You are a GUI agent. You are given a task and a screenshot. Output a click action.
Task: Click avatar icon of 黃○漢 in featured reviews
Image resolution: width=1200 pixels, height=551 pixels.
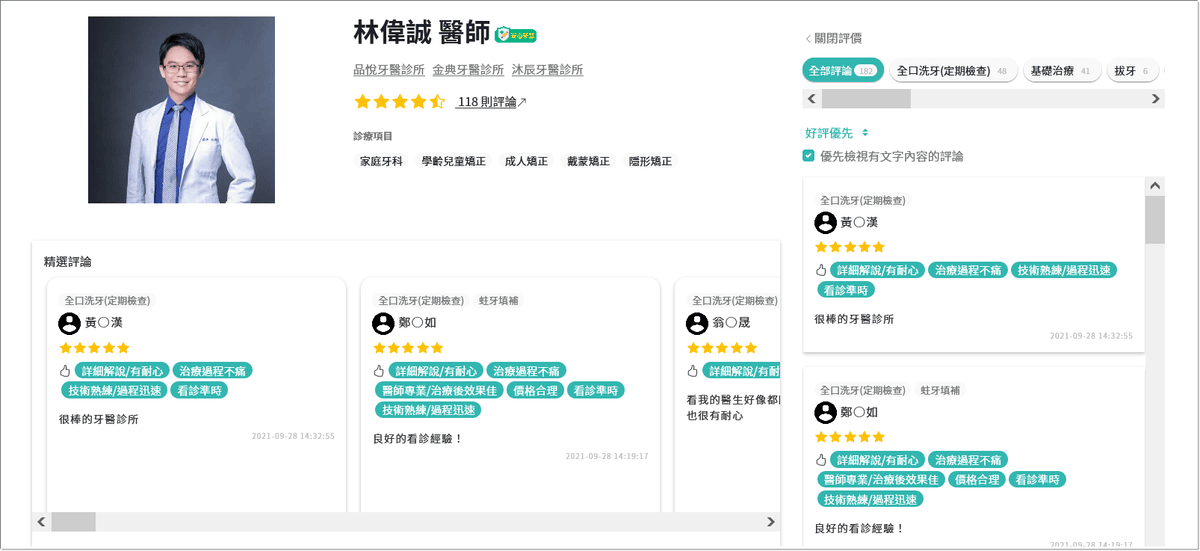[69, 323]
